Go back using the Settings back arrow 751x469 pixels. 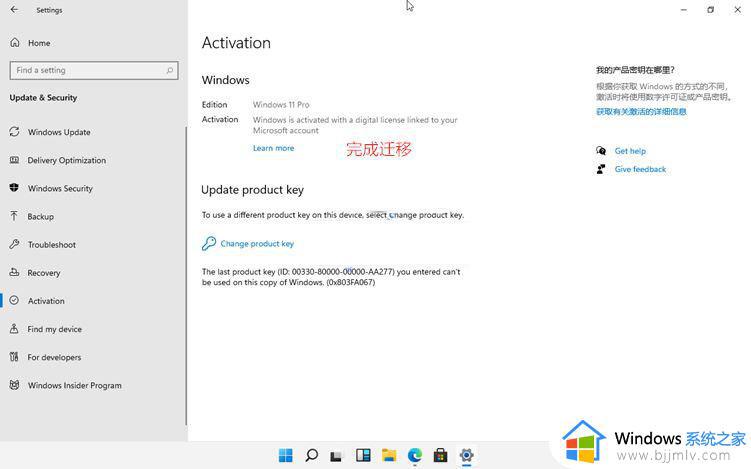click(14, 10)
